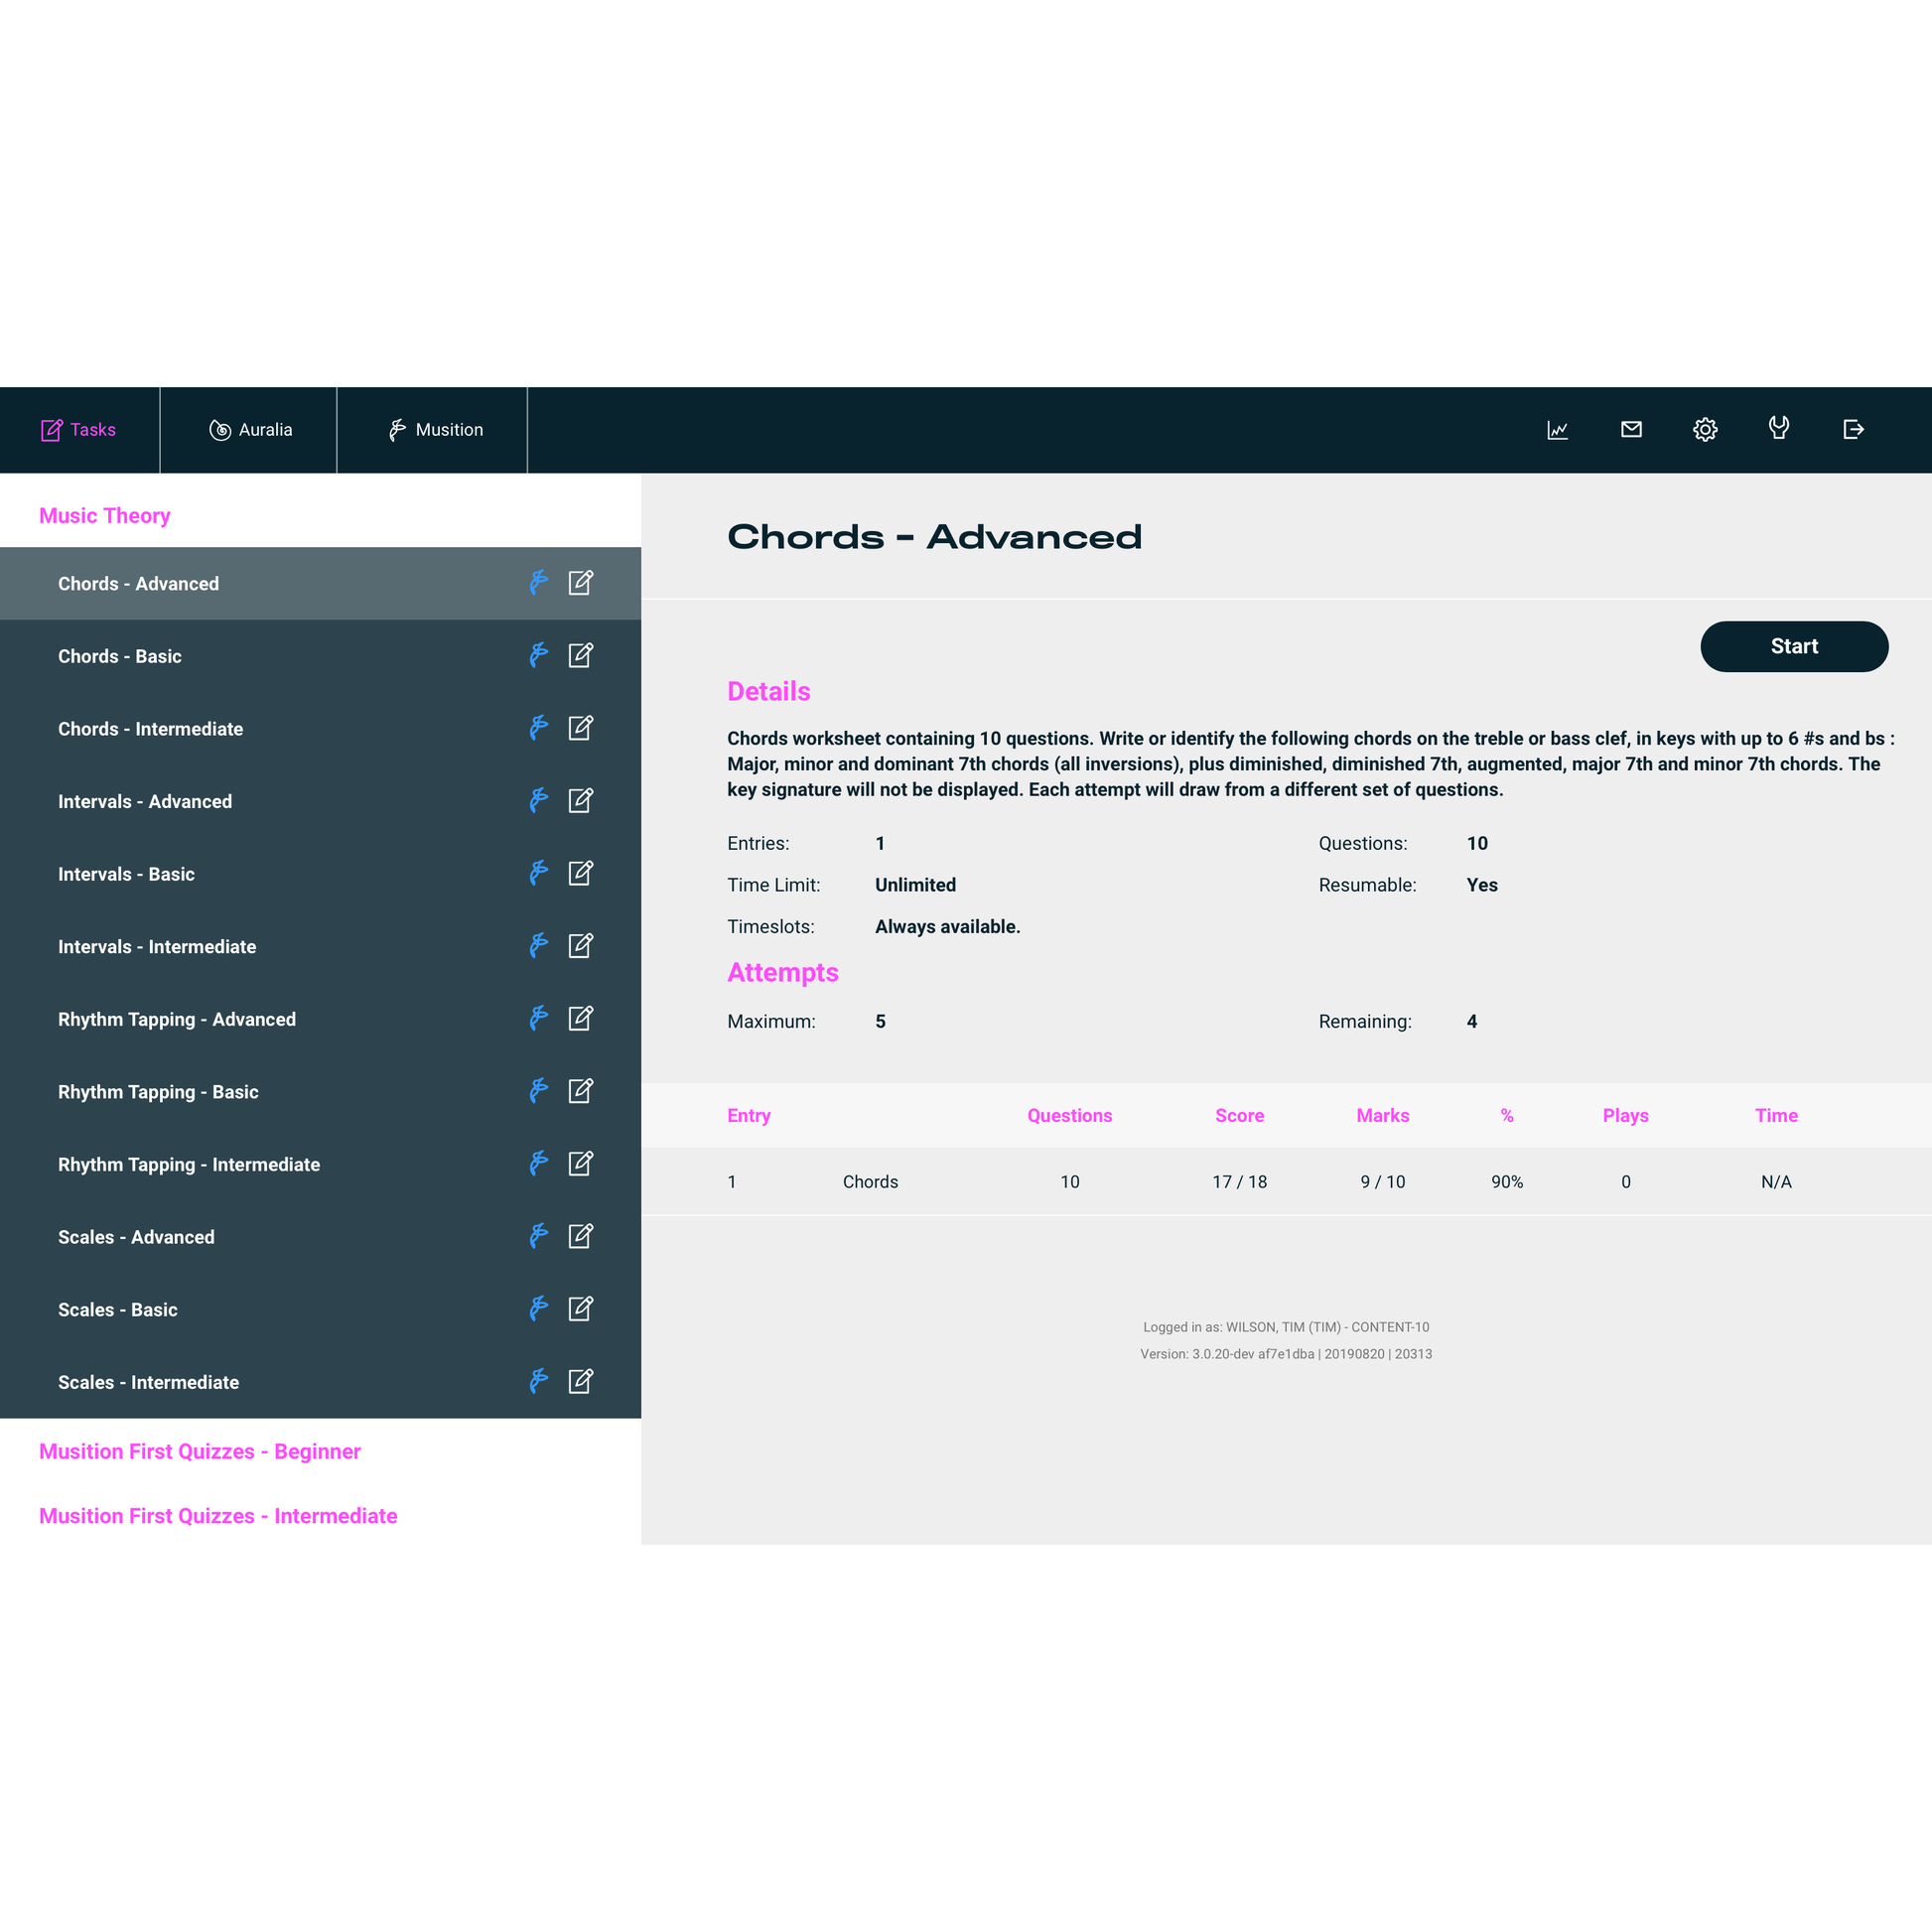Click Musition icon beside Chords - Basic
This screenshot has width=1932, height=1932.
[538, 656]
